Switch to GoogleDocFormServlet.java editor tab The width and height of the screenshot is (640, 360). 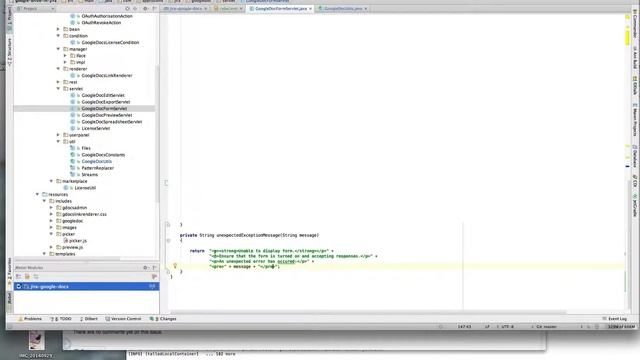tap(280, 9)
